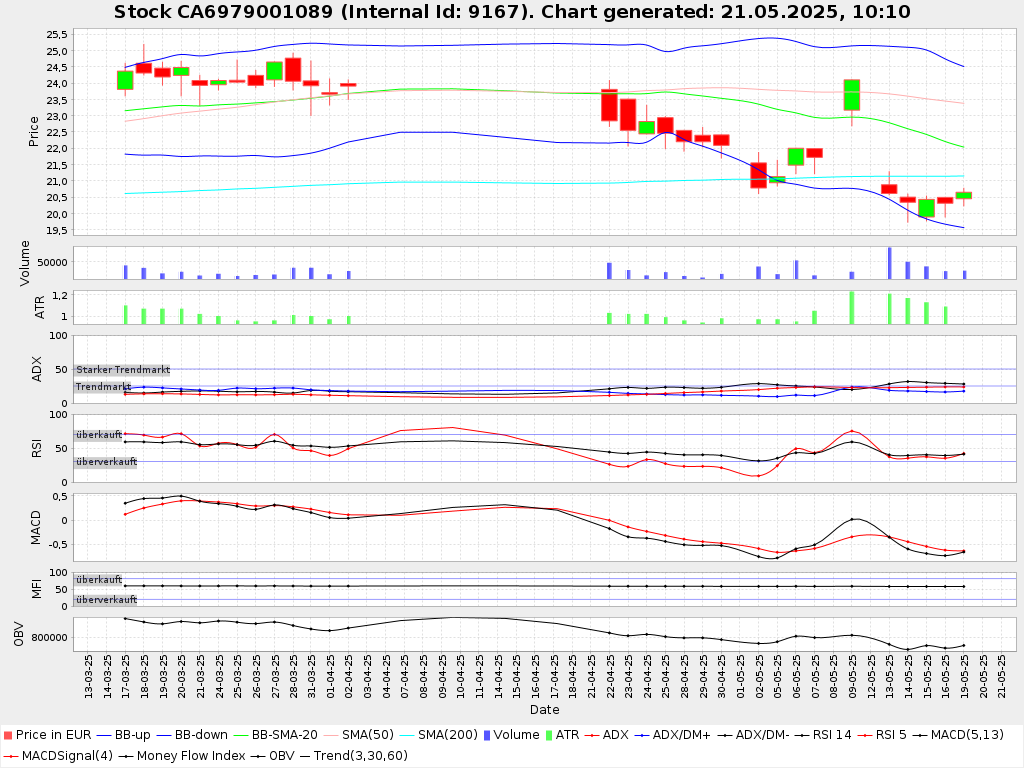Click the "Date" horizontal axis title
The image size is (1024, 768).
click(x=545, y=709)
